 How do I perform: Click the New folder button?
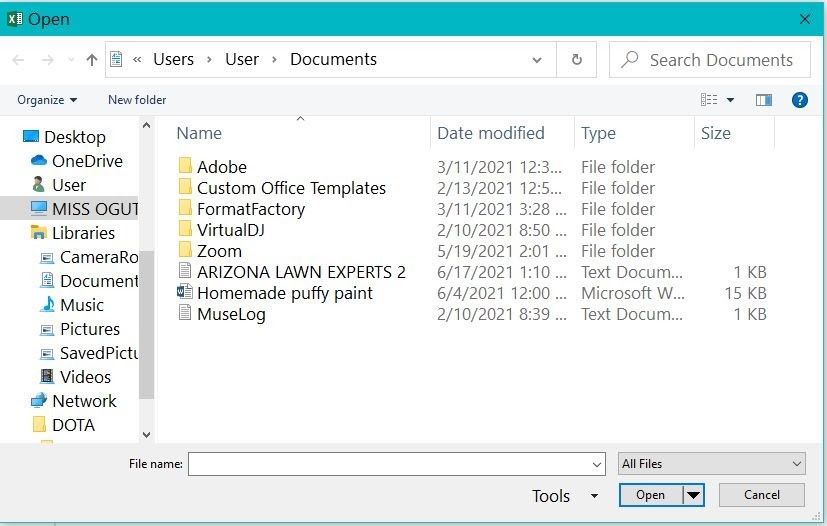coord(137,100)
